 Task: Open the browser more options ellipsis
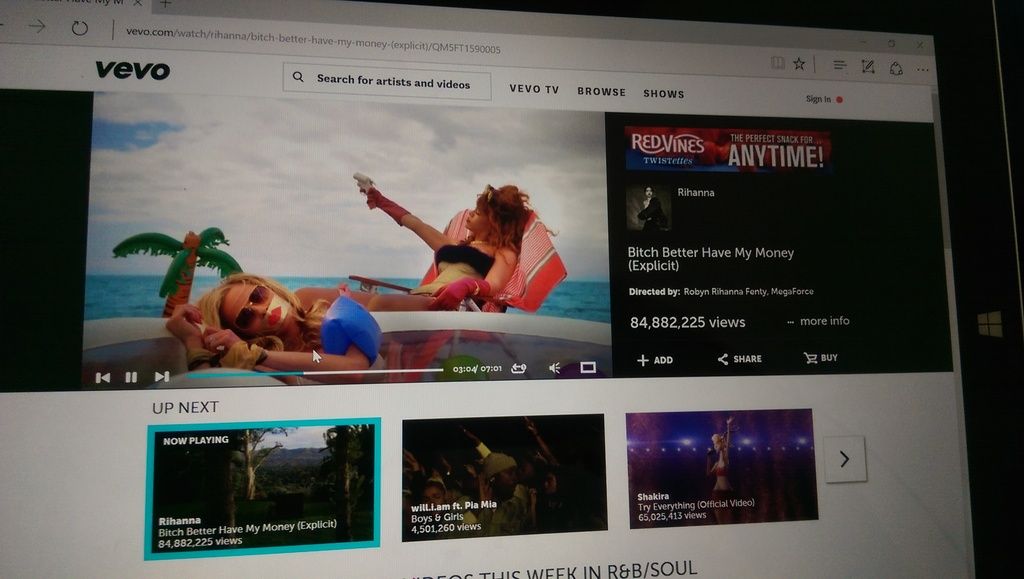(923, 69)
